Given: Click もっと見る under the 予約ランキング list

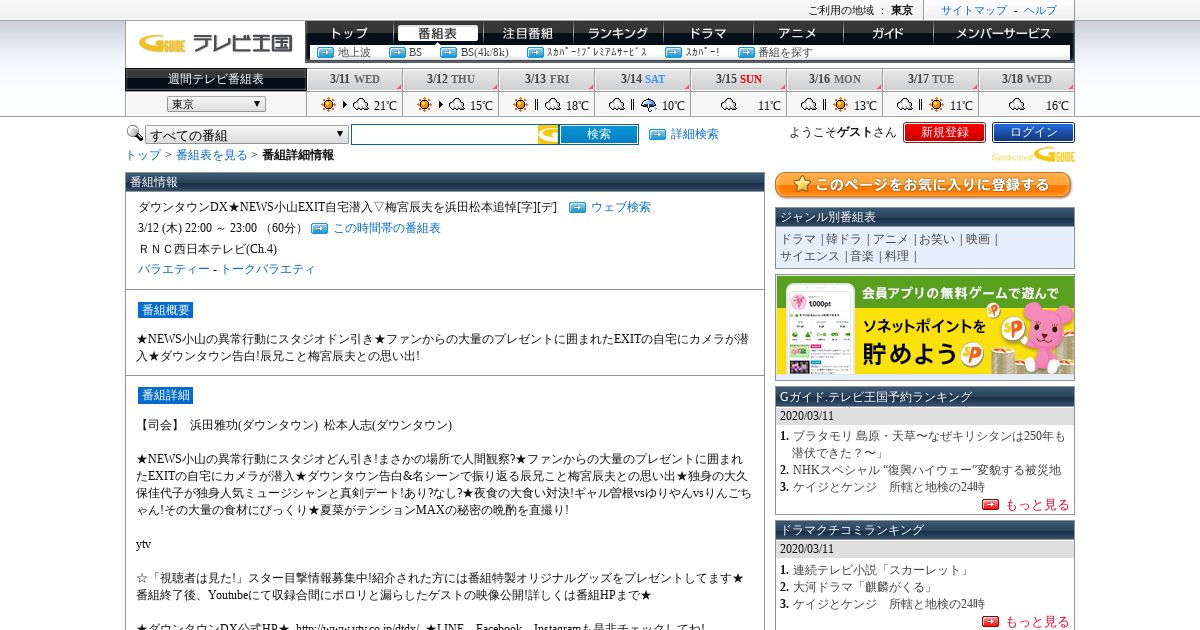Looking at the screenshot, I should pyautogui.click(x=1037, y=505).
